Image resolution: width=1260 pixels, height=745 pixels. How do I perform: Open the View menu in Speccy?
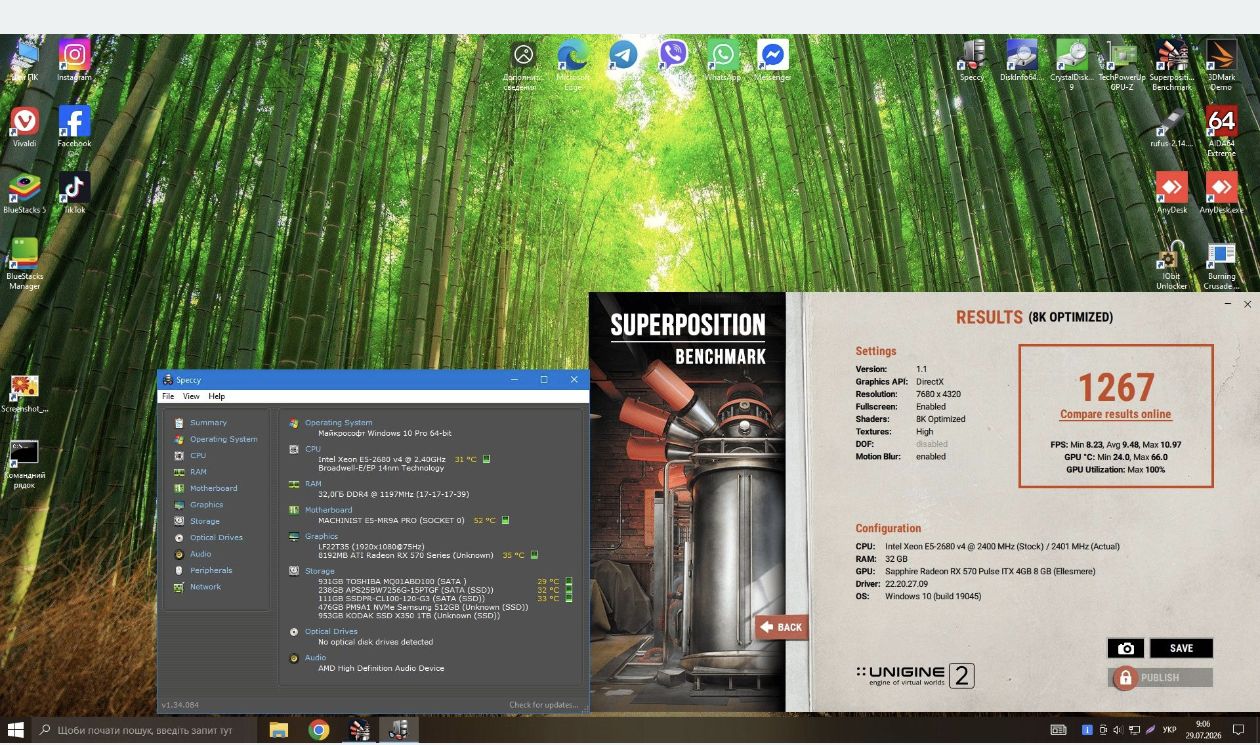pyautogui.click(x=191, y=396)
